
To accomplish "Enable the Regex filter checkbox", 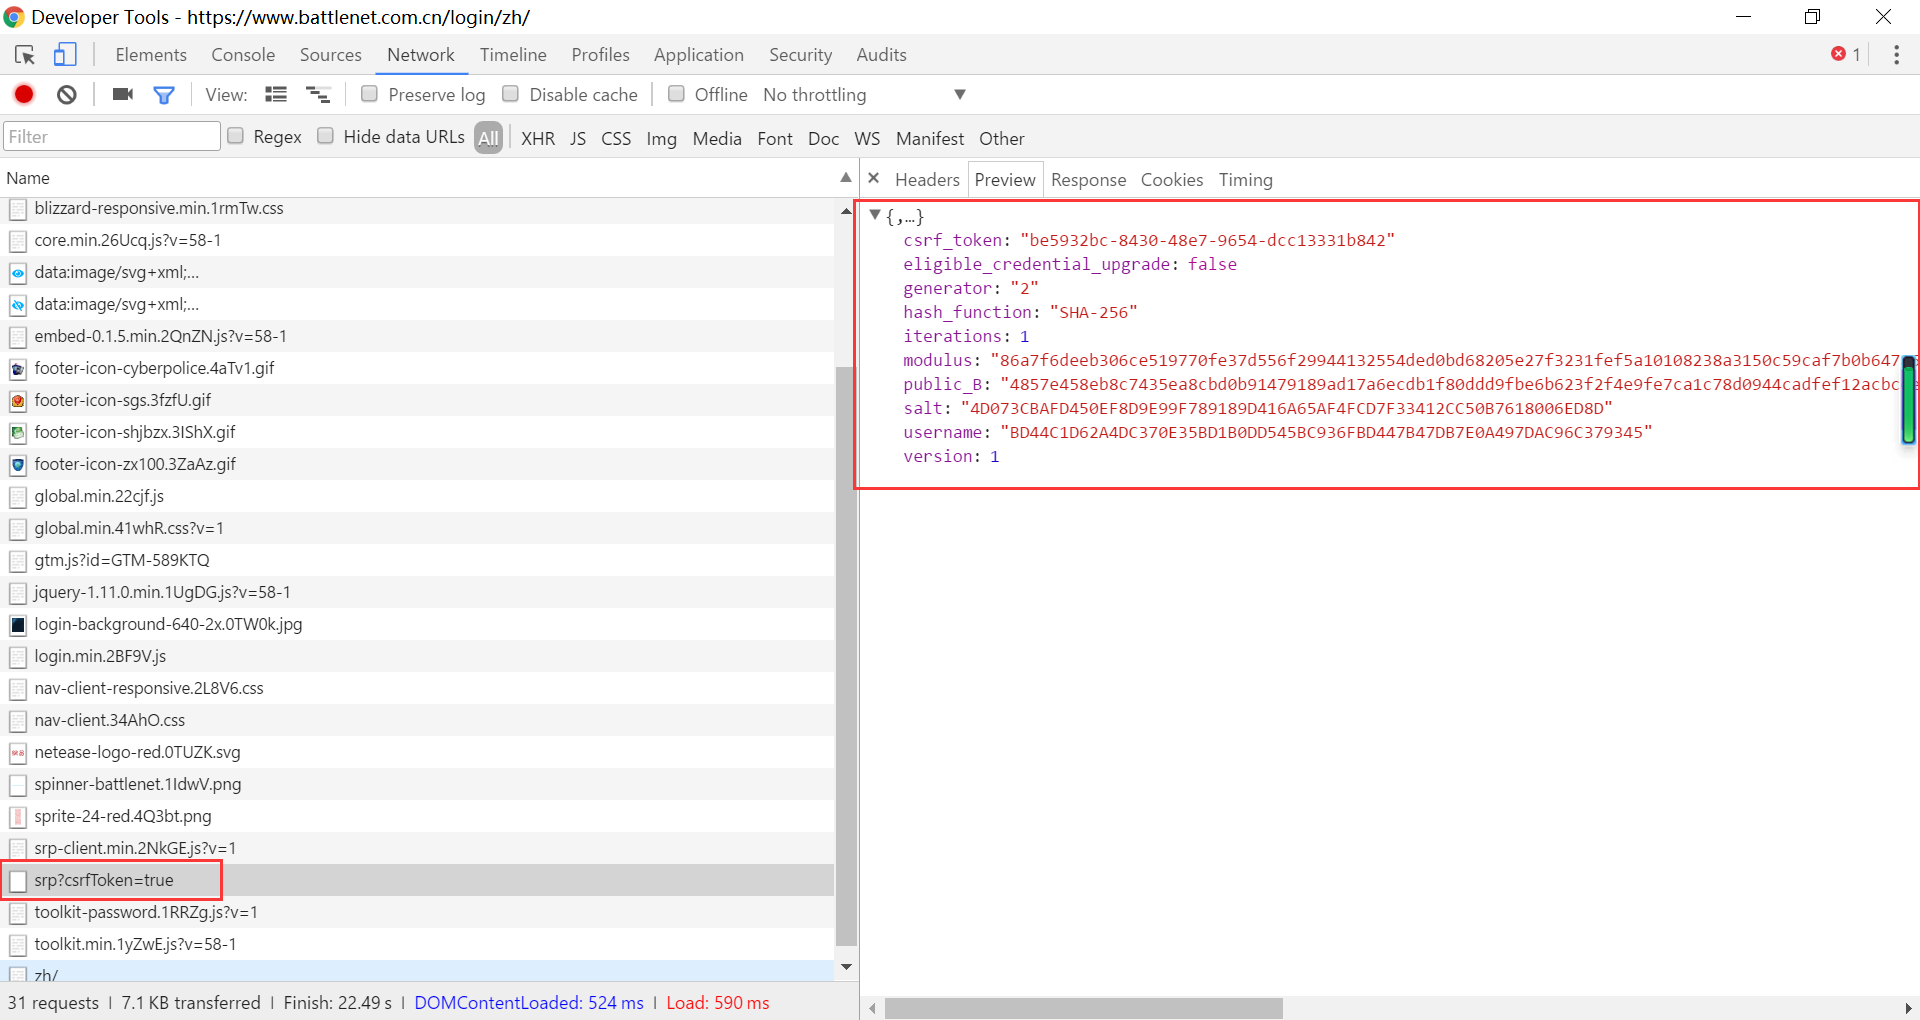I will pos(235,136).
